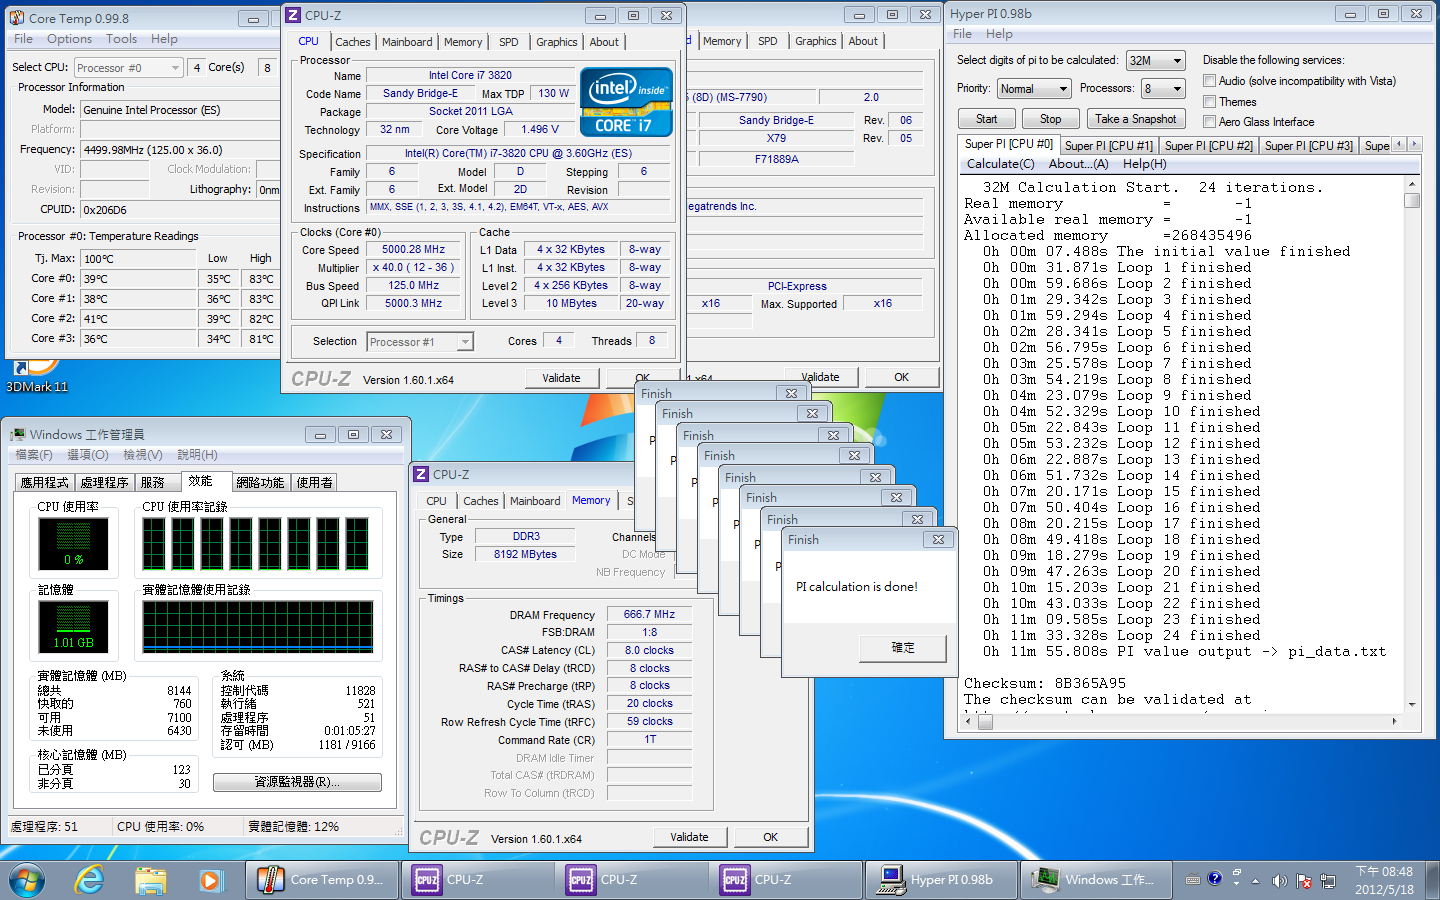This screenshot has width=1440, height=900.
Task: Open the Selection Processor #1 dropdown in CPU-Z
Action: tap(419, 342)
